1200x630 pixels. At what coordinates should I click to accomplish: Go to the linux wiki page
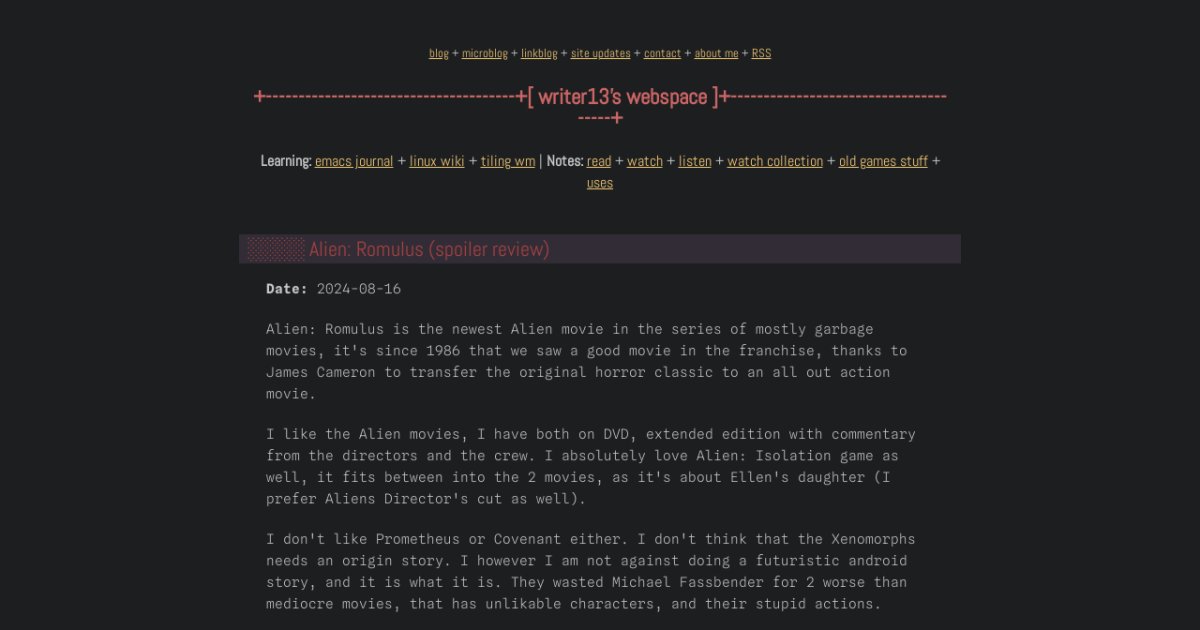point(437,161)
